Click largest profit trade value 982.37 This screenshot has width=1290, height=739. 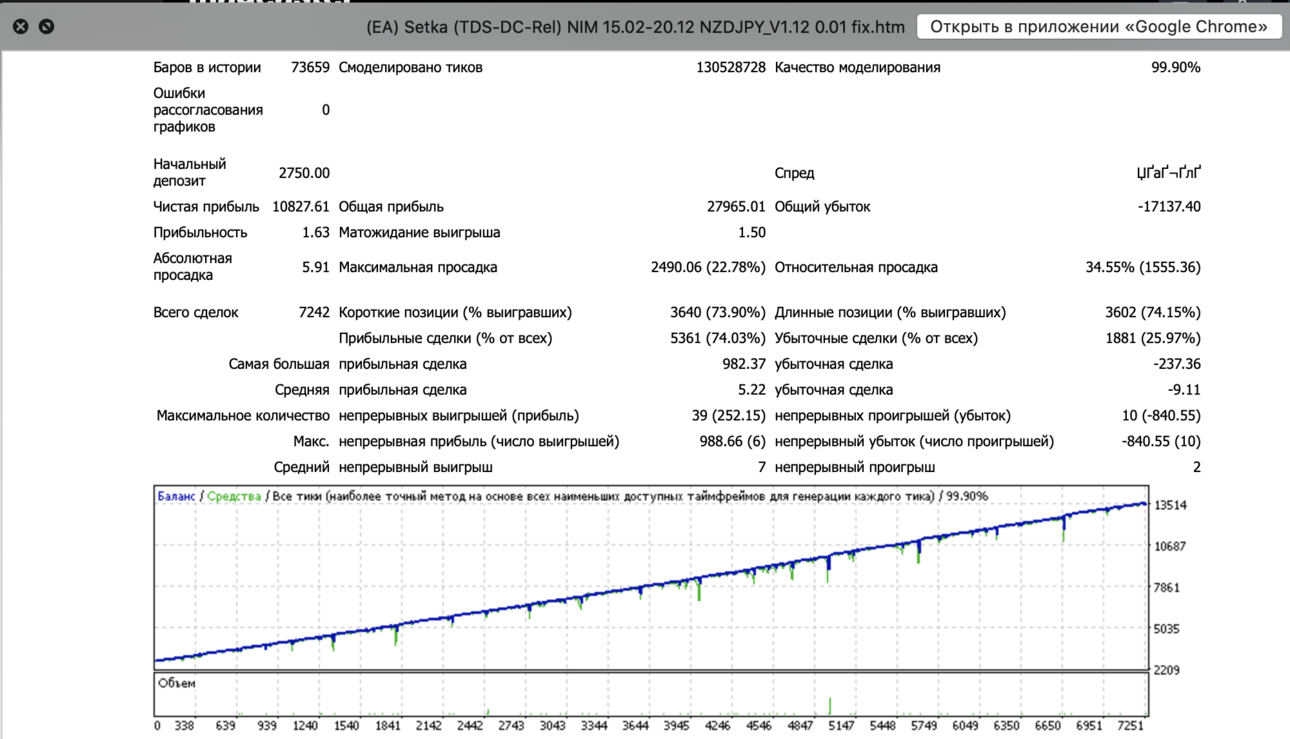[744, 364]
